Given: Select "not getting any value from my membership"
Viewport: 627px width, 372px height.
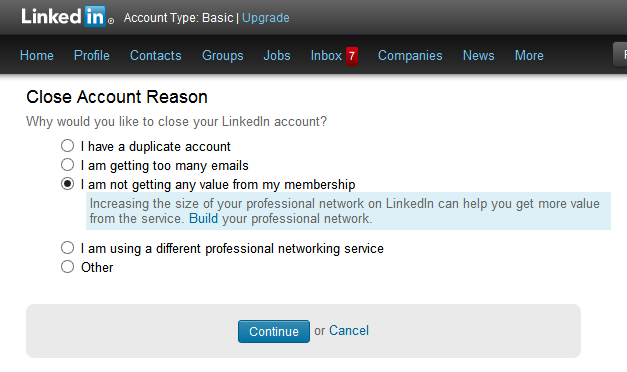Looking at the screenshot, I should (x=68, y=184).
